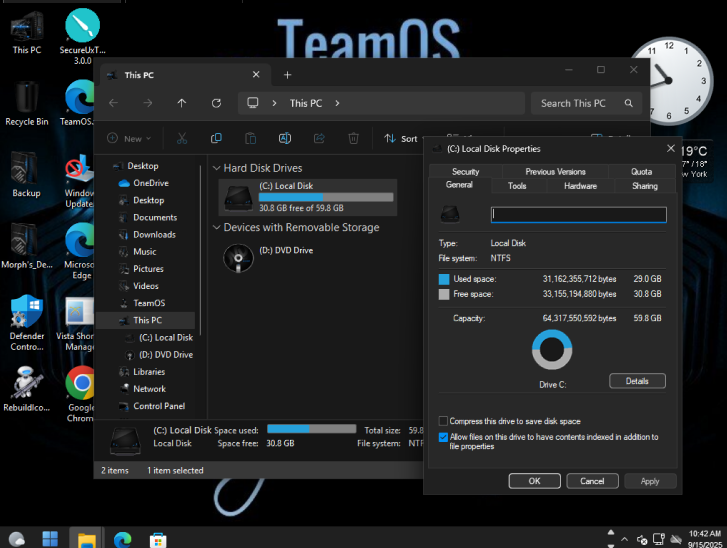
Task: Open the New dropdown in toolbar
Action: pyautogui.click(x=129, y=138)
